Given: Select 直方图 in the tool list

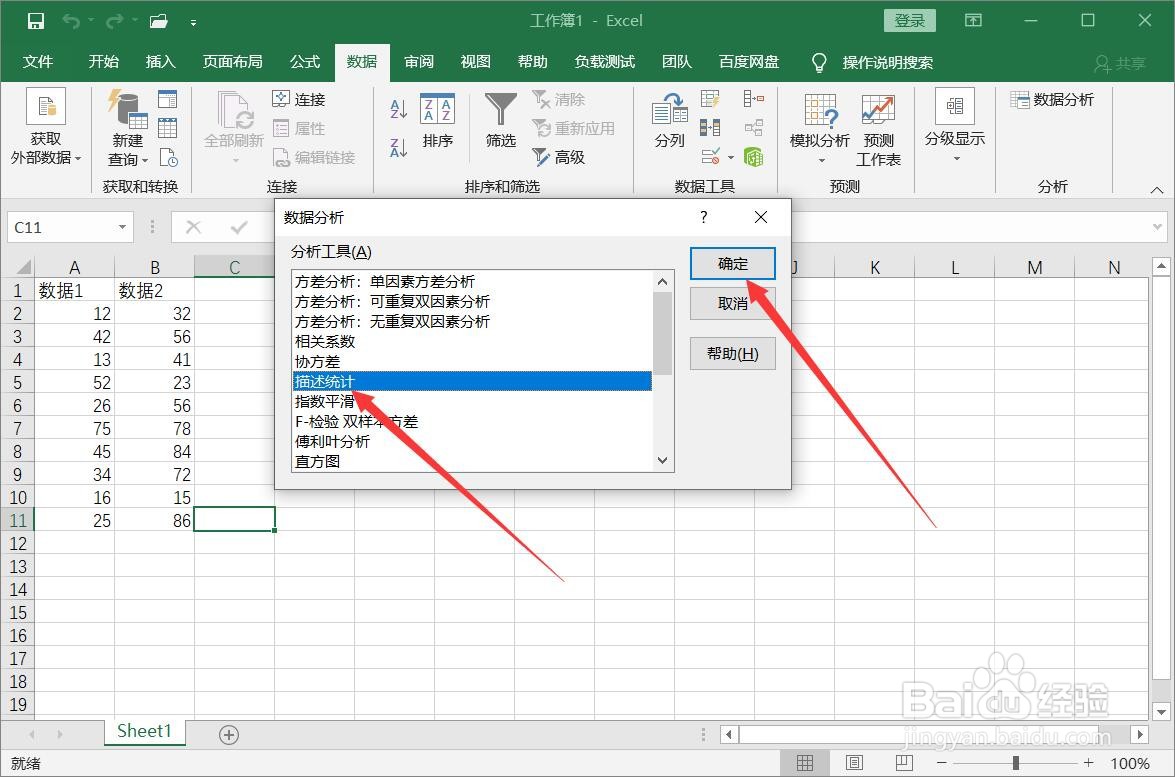Looking at the screenshot, I should pos(472,462).
